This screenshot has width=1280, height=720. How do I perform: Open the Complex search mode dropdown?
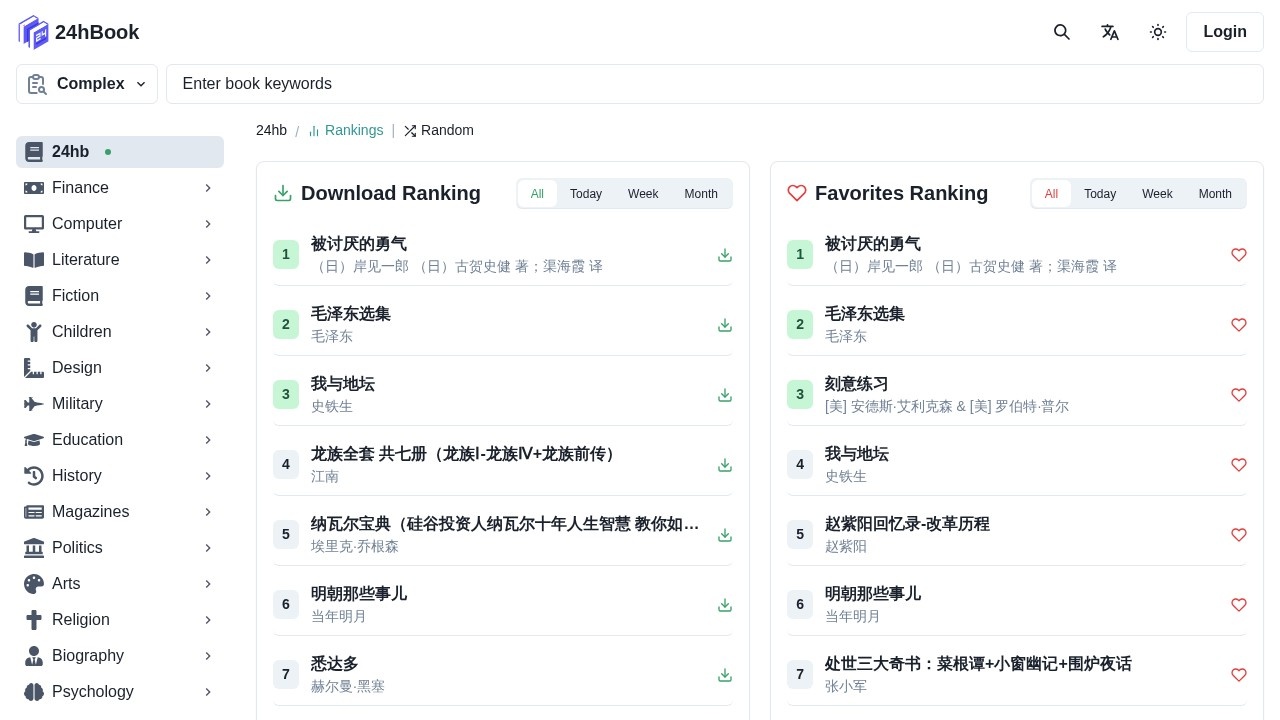[87, 84]
